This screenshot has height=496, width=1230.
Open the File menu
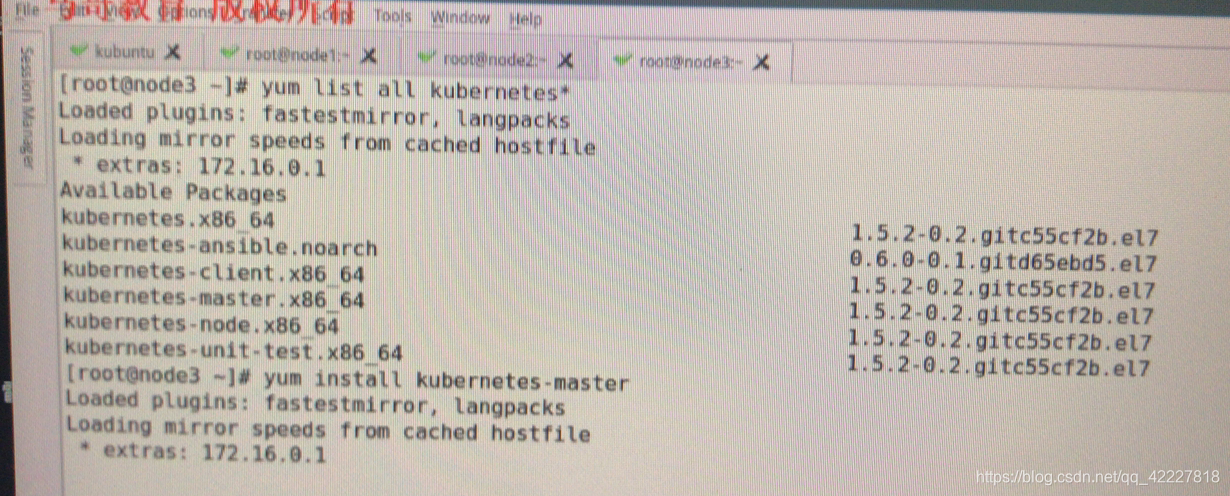(x=27, y=10)
